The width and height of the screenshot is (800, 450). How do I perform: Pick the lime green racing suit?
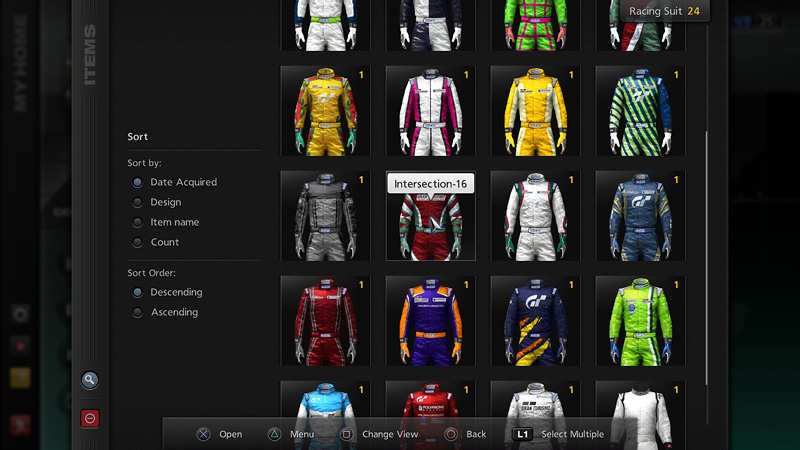coord(640,320)
